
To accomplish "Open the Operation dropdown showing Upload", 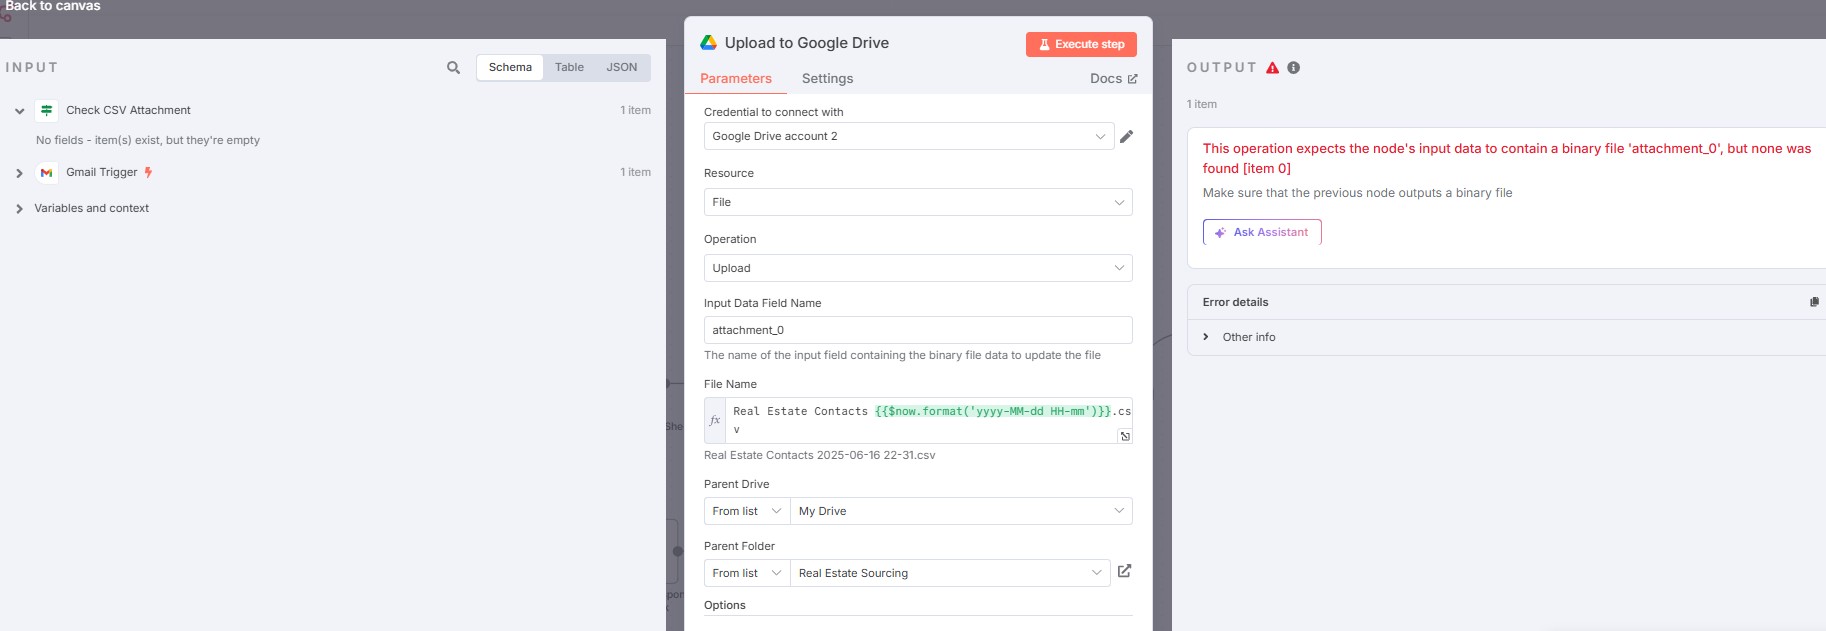I will (918, 268).
